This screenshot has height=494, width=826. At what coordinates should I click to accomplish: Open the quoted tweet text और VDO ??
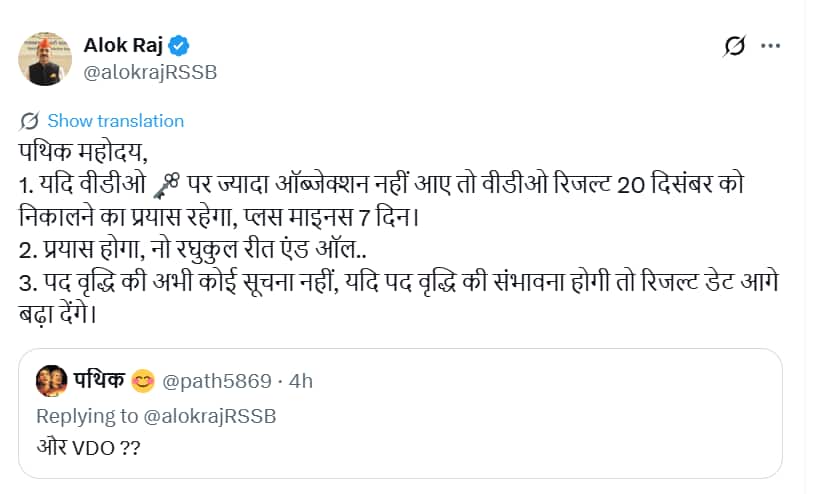coord(87,446)
